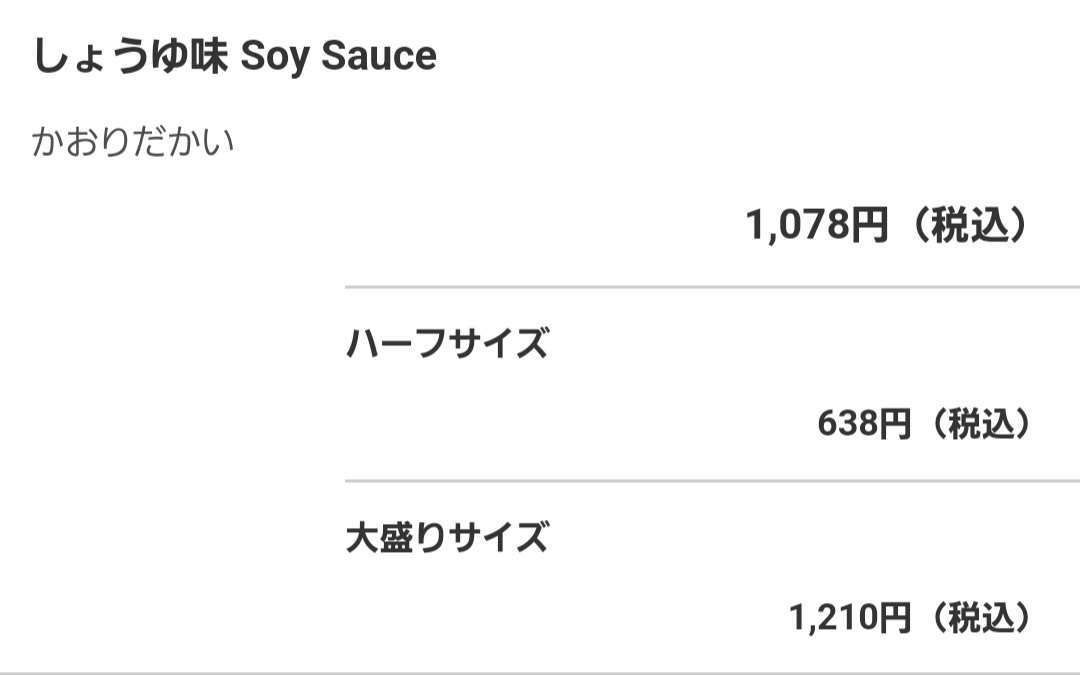The width and height of the screenshot is (1080, 675).
Task: Click the divider line above 大盛りサイズ
Action: pyautogui.click(x=712, y=481)
